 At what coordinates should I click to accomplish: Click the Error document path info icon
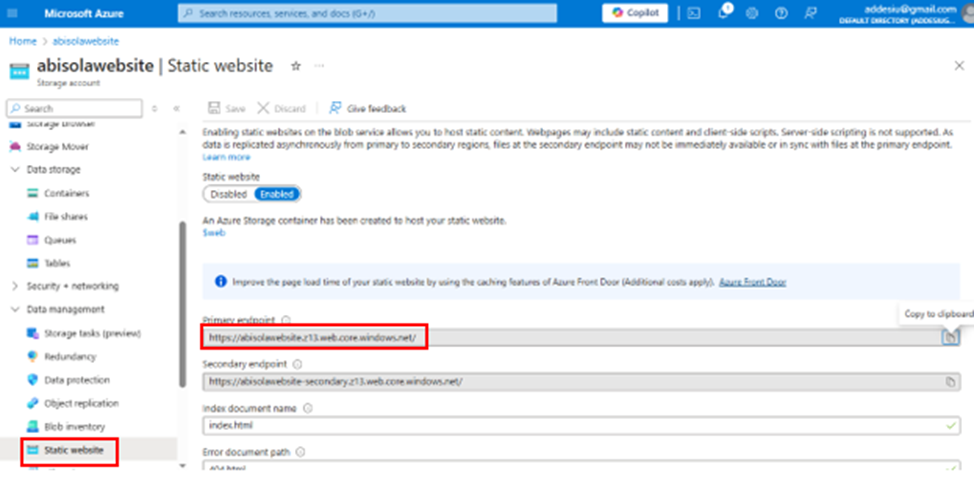tap(301, 452)
